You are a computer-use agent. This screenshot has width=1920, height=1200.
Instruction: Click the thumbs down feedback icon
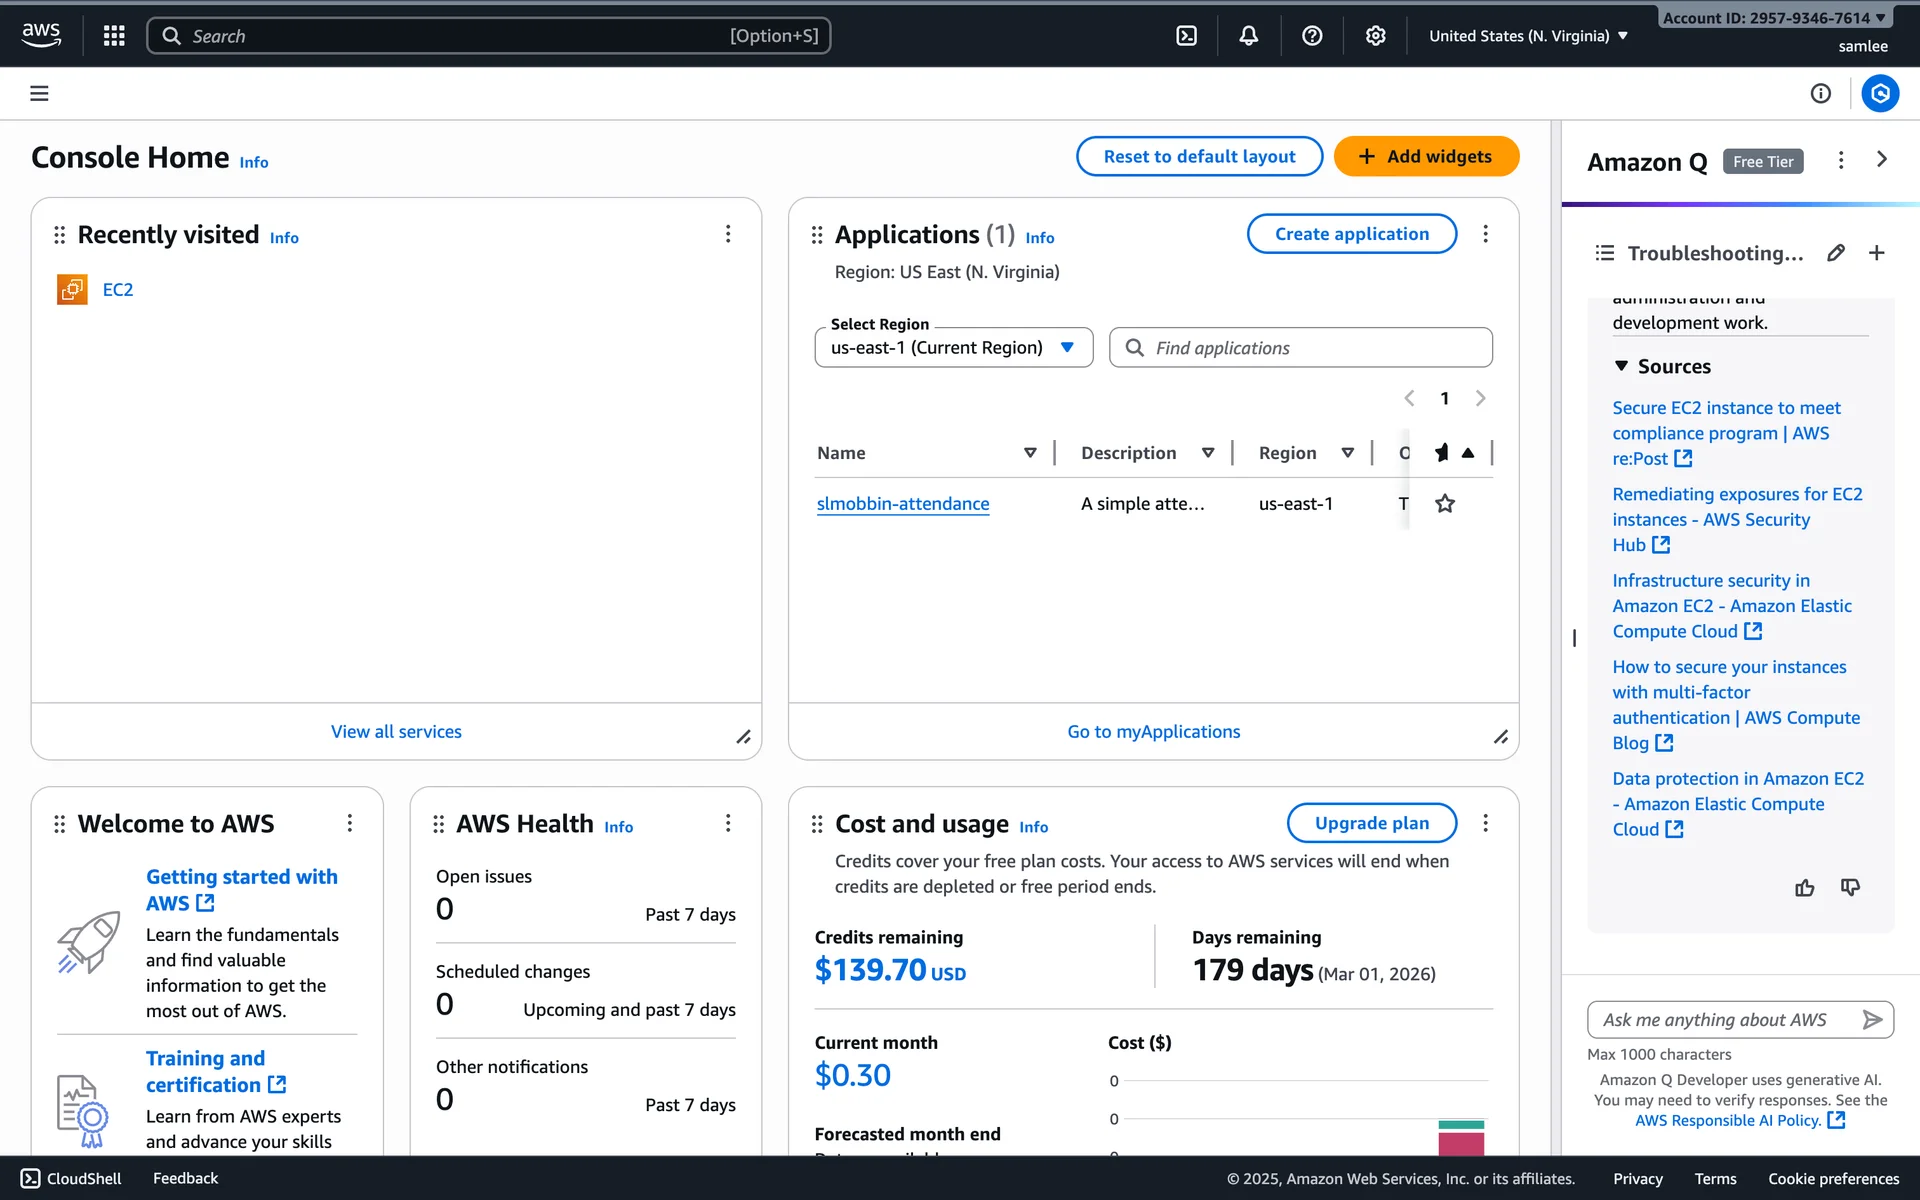point(1850,888)
